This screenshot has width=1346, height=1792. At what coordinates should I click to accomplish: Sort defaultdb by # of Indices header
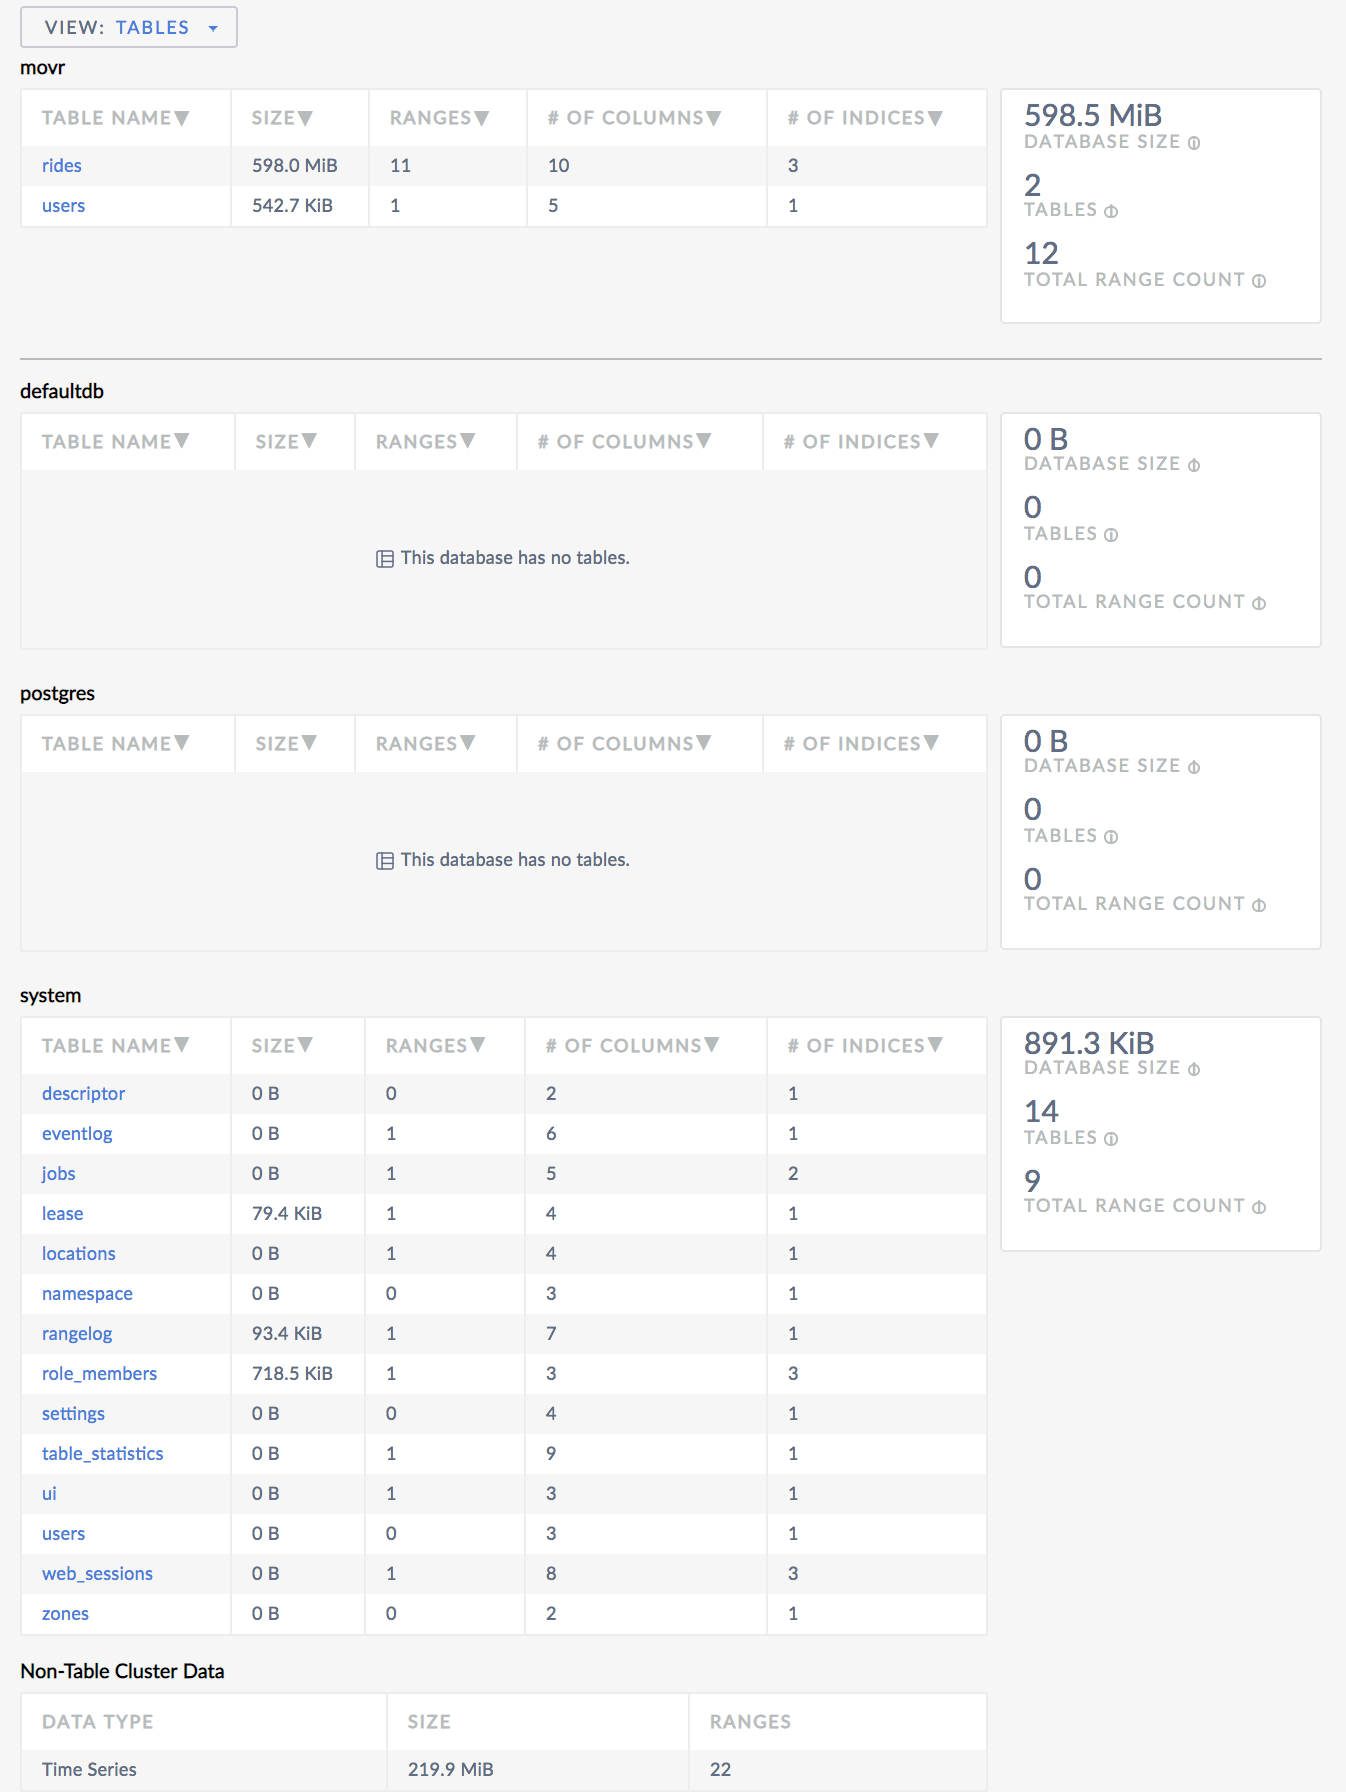861,441
